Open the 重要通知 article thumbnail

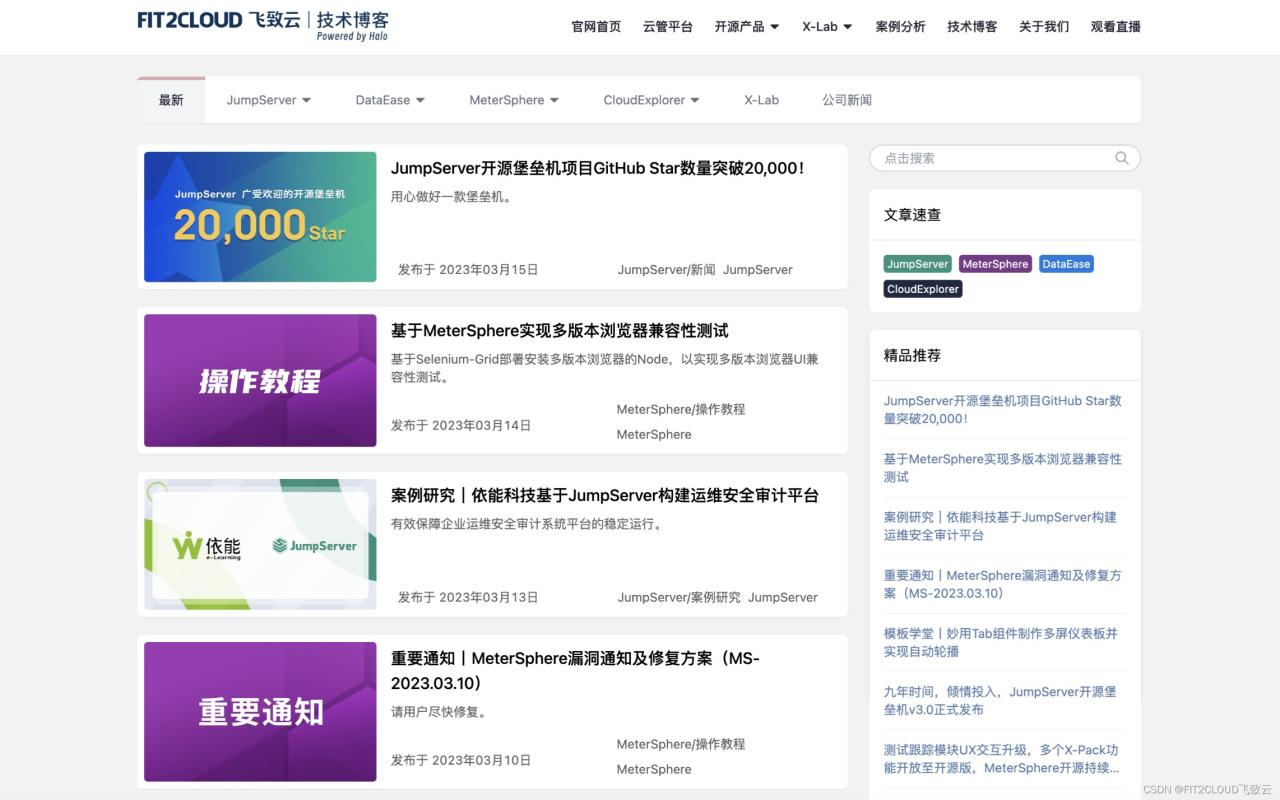[260, 712]
